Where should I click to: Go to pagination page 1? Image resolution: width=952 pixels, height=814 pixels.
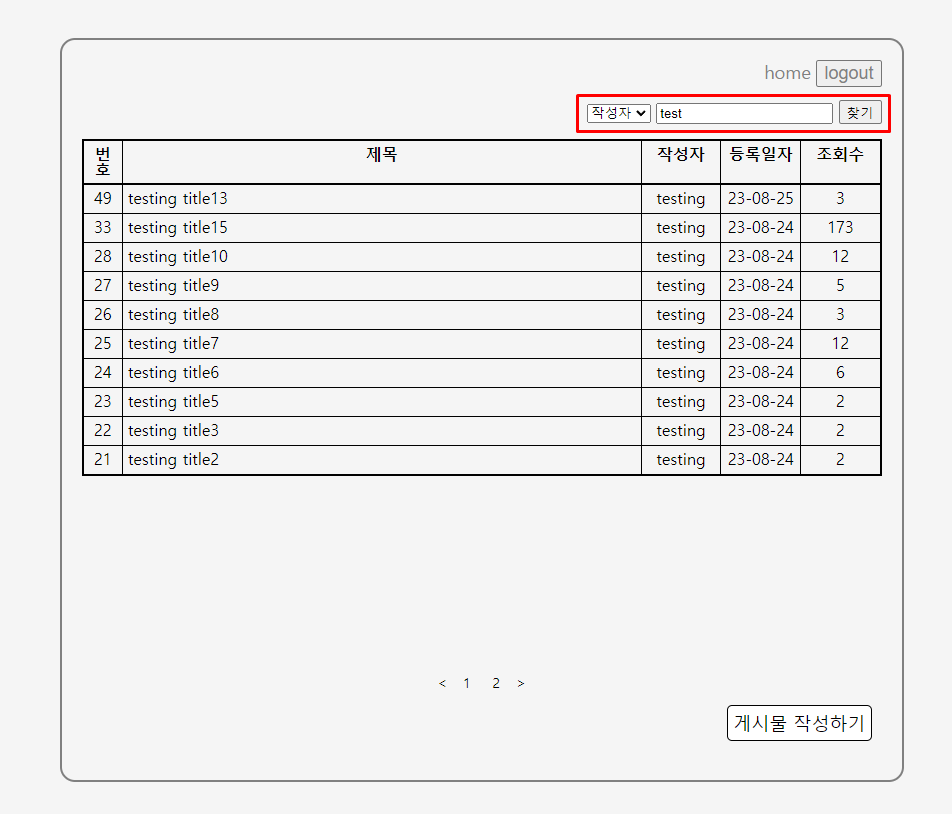click(x=466, y=683)
